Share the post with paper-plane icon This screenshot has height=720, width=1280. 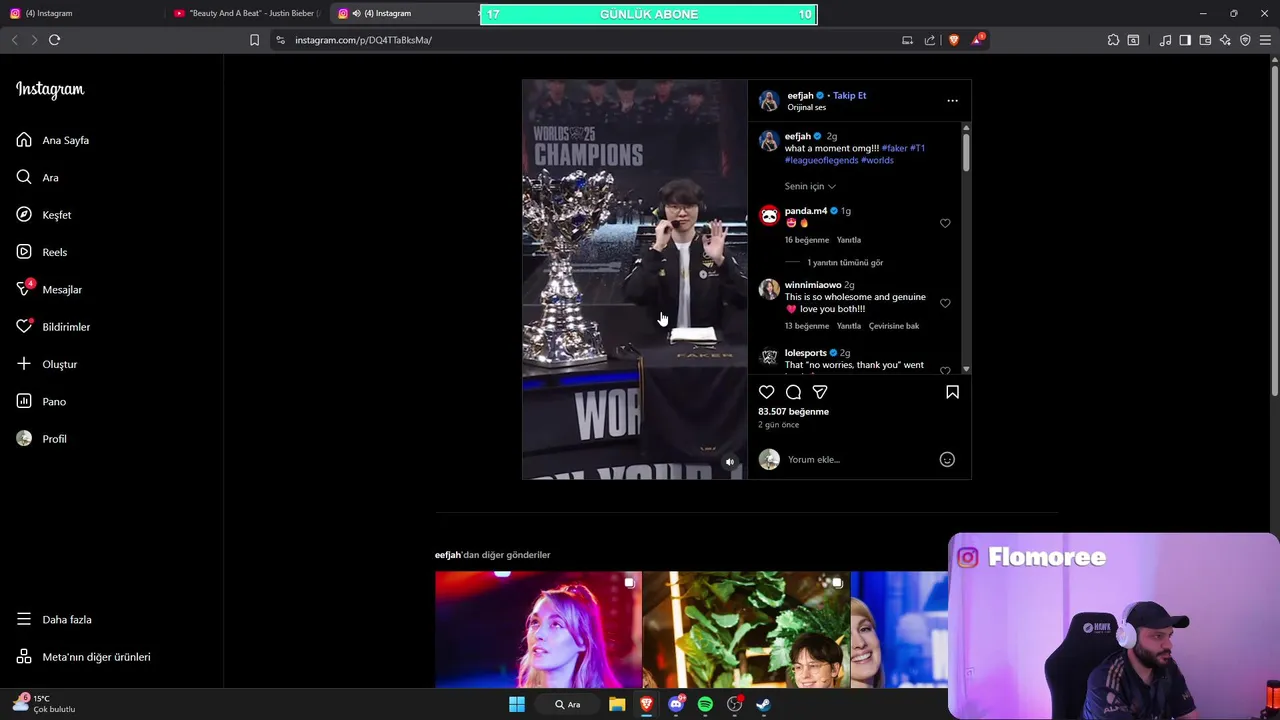click(820, 392)
